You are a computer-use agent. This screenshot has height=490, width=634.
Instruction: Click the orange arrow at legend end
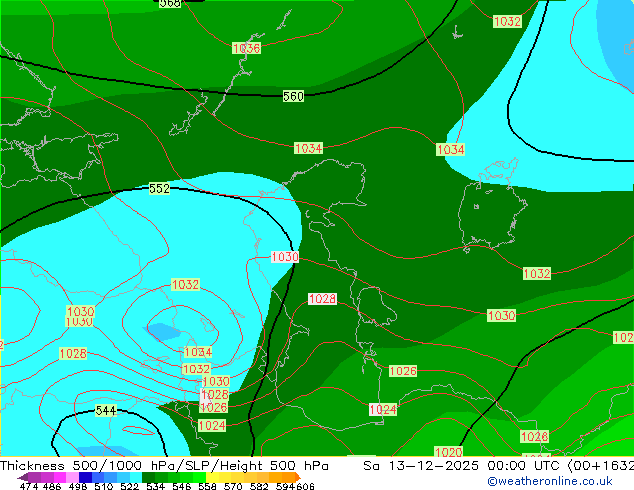point(298,477)
